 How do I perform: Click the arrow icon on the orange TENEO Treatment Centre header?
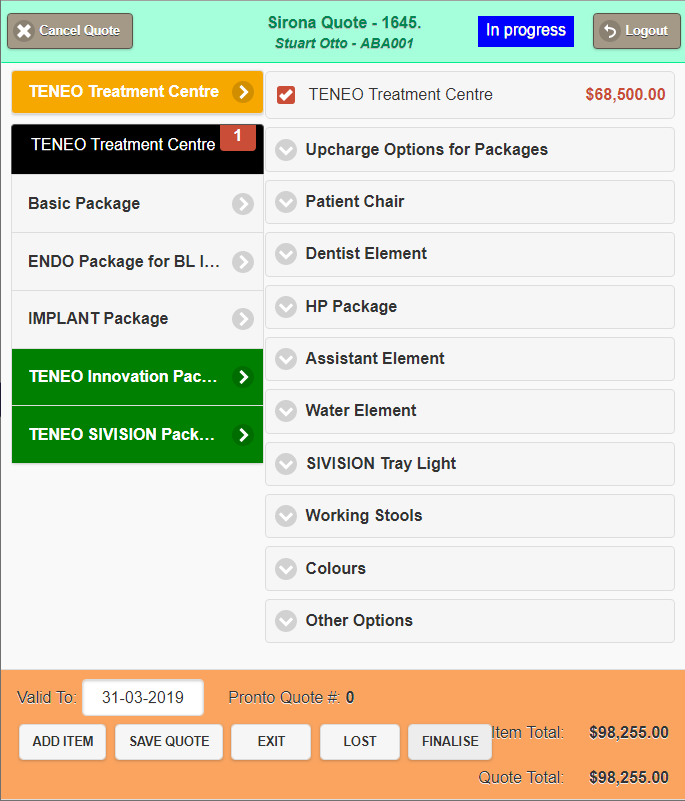(x=242, y=92)
